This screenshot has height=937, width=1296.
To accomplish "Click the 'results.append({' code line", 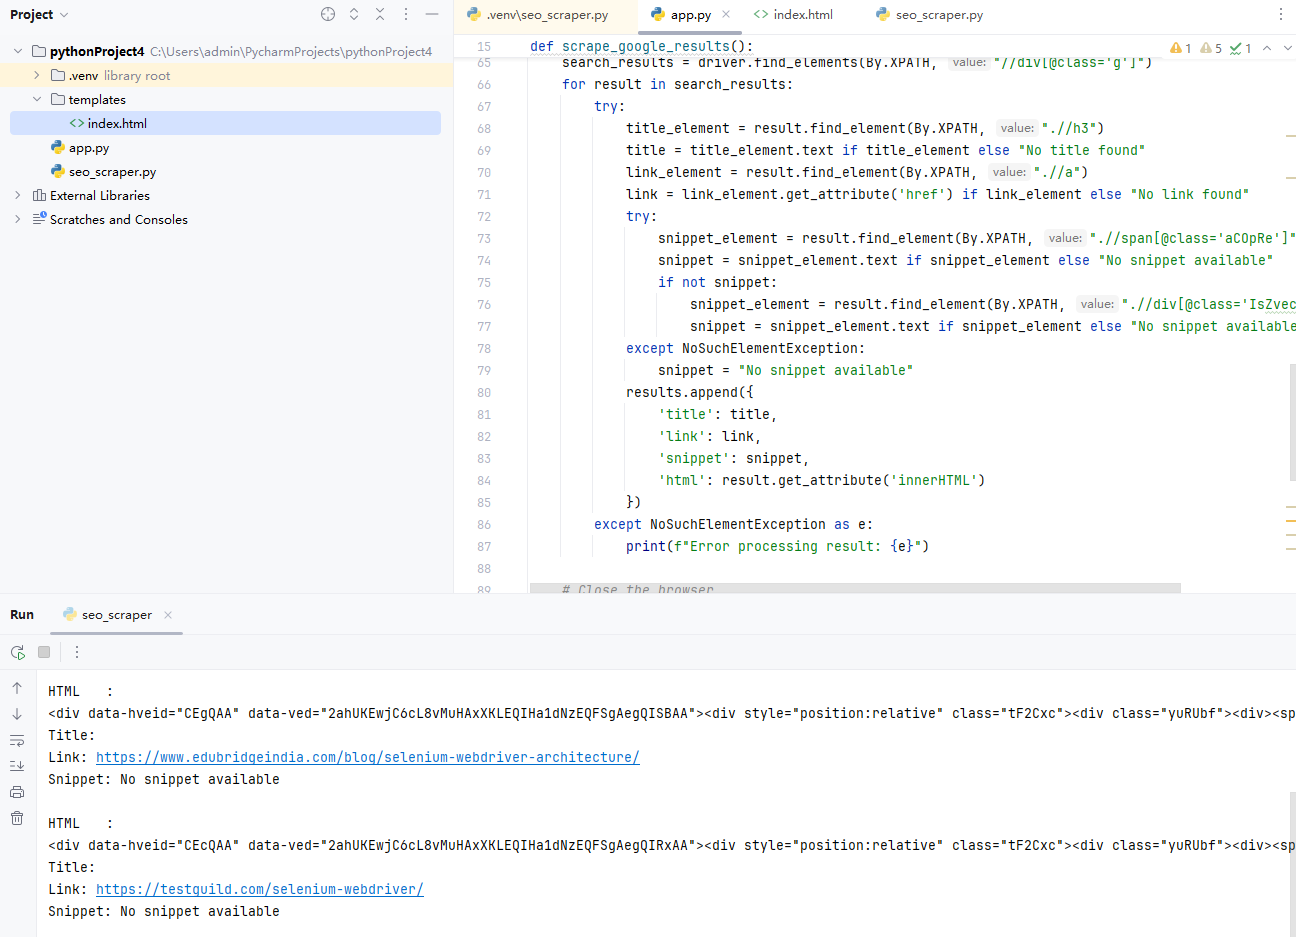I will point(690,392).
